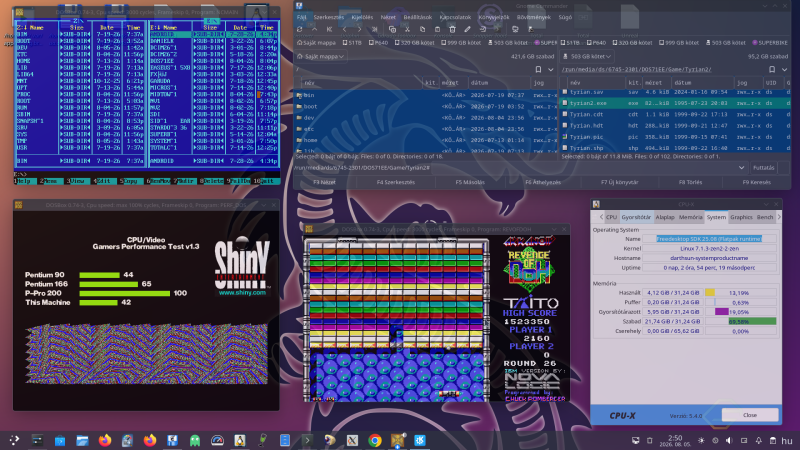Click the brightness sun tray icon
Viewport: 800px width, 450px height.
(701, 440)
